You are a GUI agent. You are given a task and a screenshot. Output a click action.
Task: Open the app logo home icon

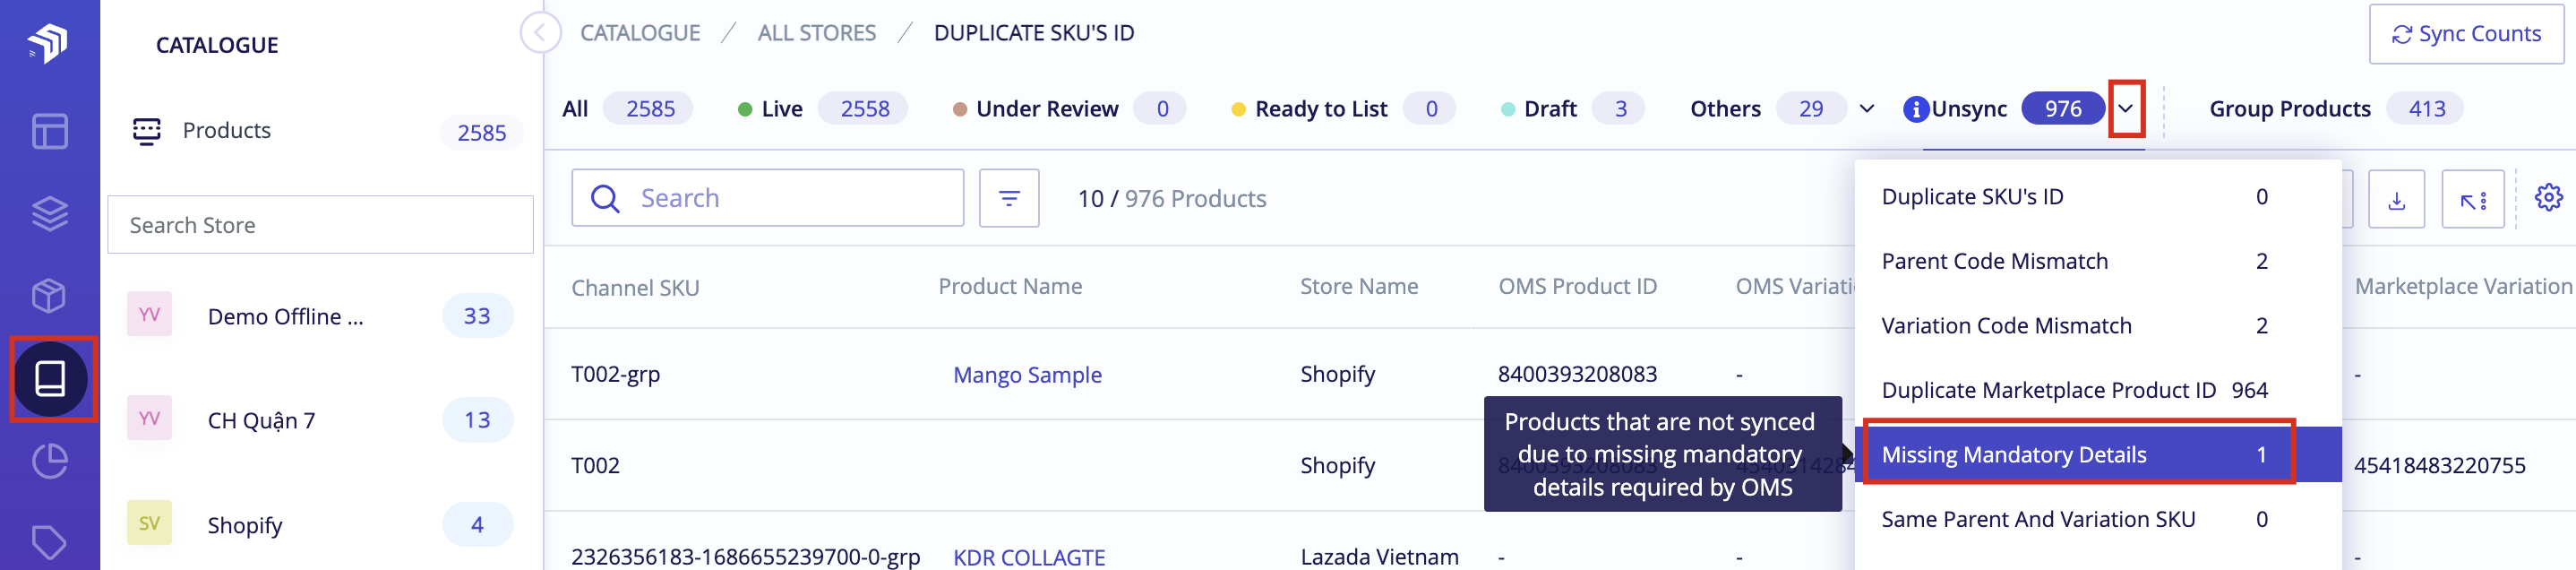[48, 42]
